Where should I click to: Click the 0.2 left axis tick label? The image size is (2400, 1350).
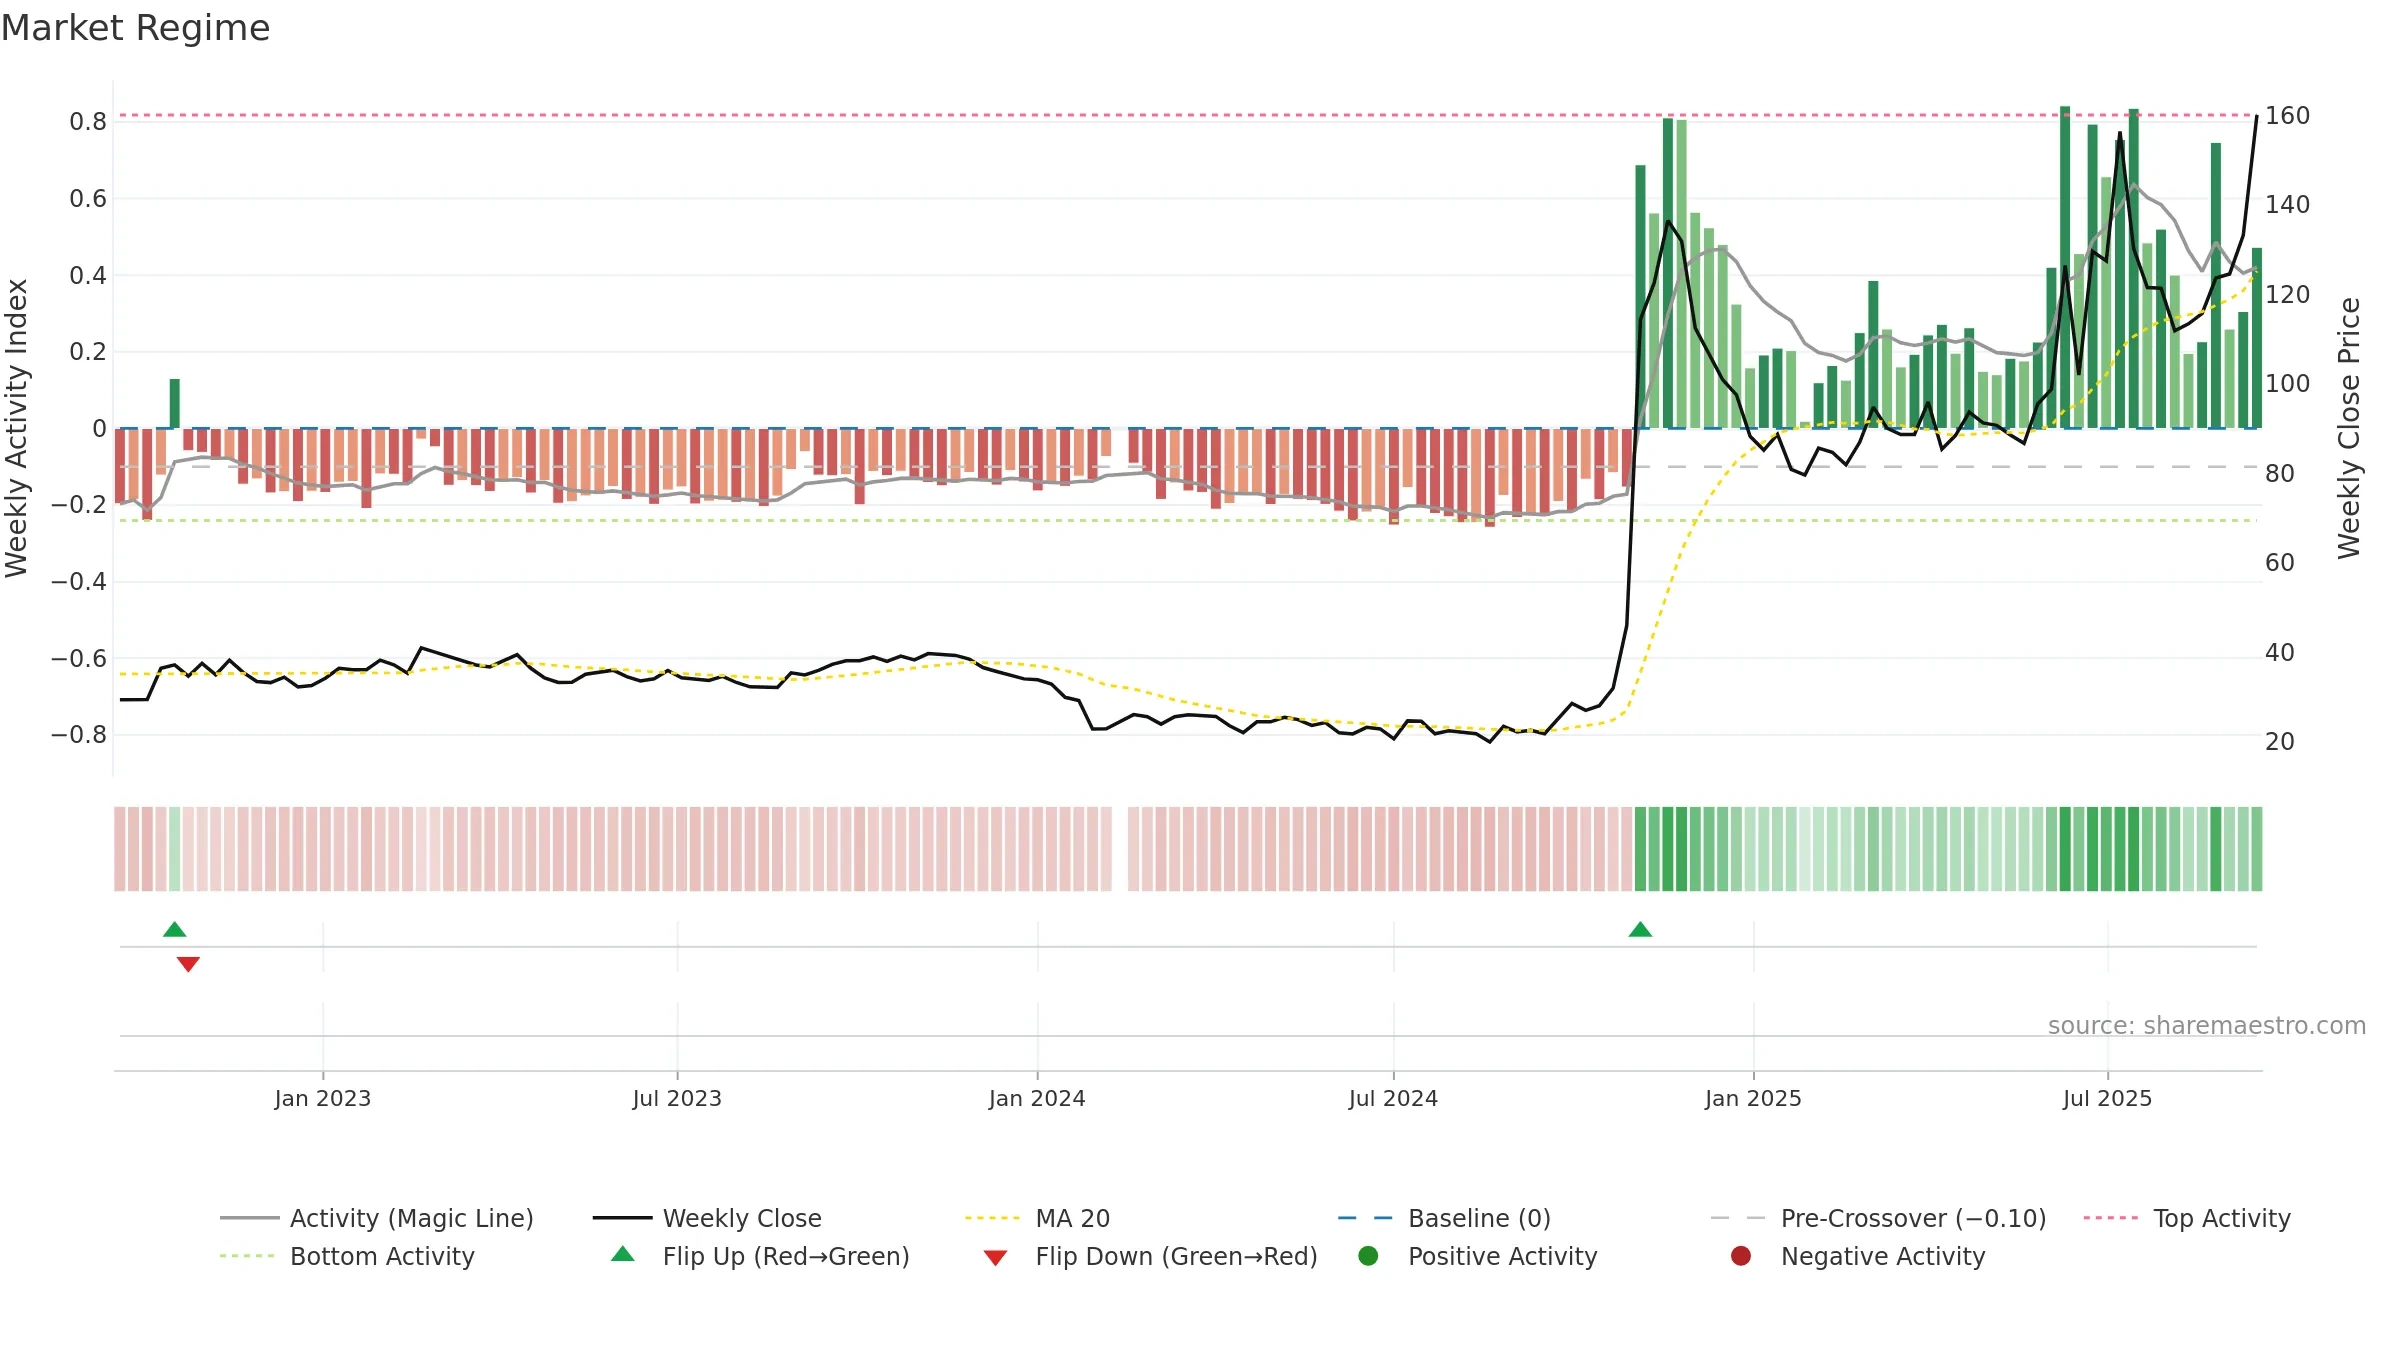click(x=88, y=352)
